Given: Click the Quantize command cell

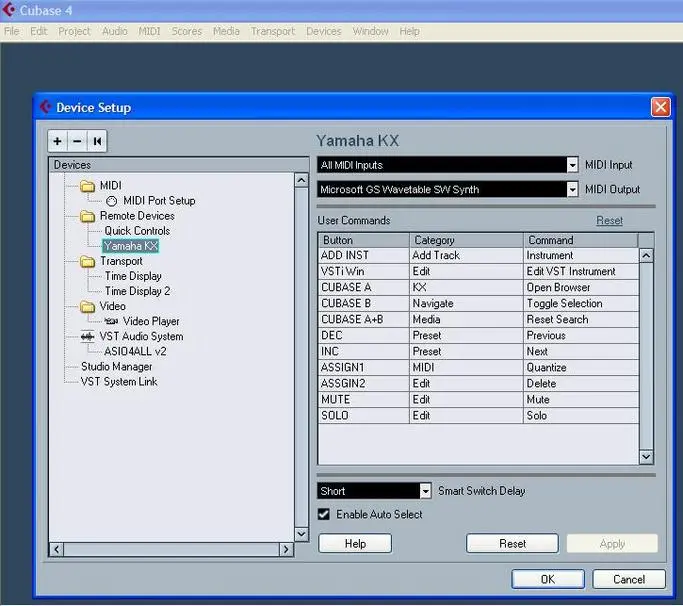Looking at the screenshot, I should (581, 368).
